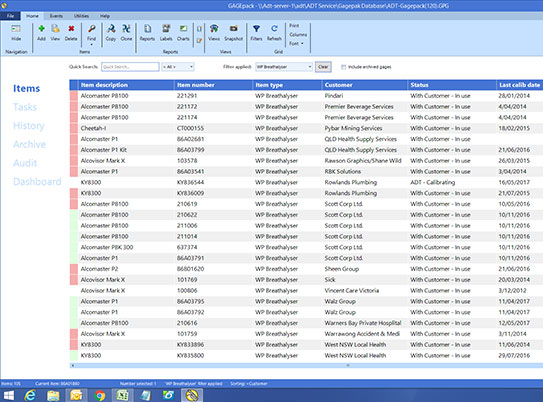Switch to the Utilities ribbon tab

81,16
